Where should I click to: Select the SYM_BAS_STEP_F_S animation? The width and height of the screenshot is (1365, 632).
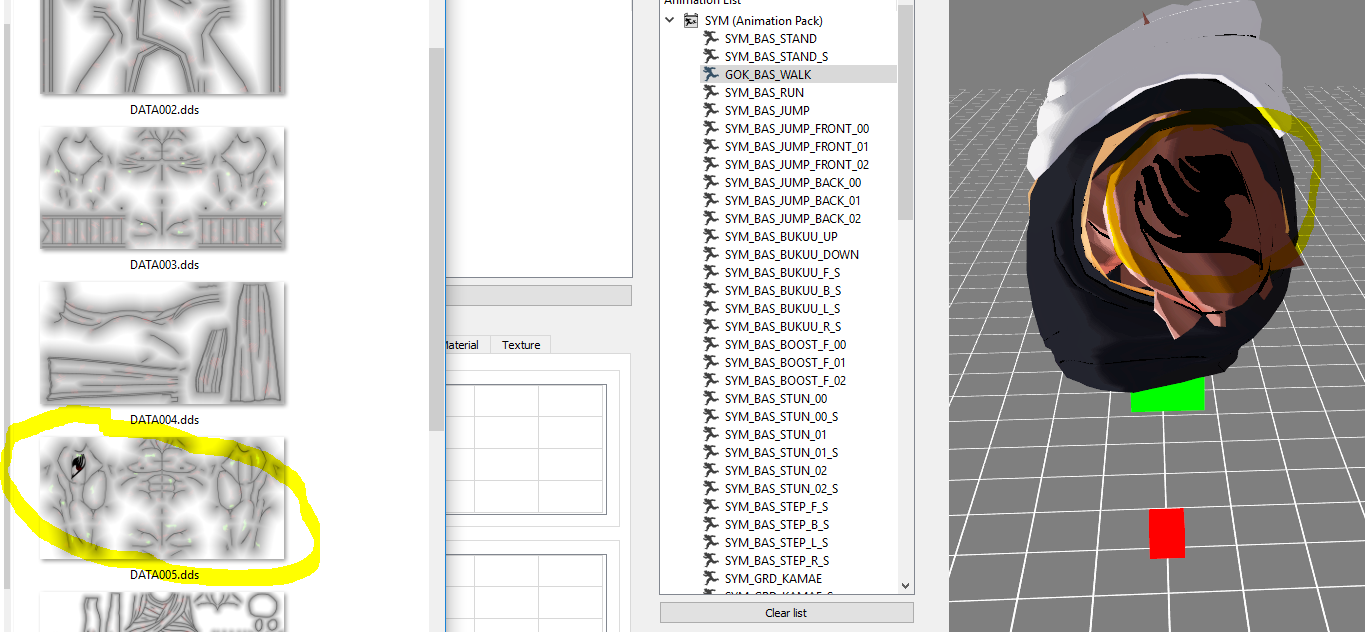tap(777, 506)
